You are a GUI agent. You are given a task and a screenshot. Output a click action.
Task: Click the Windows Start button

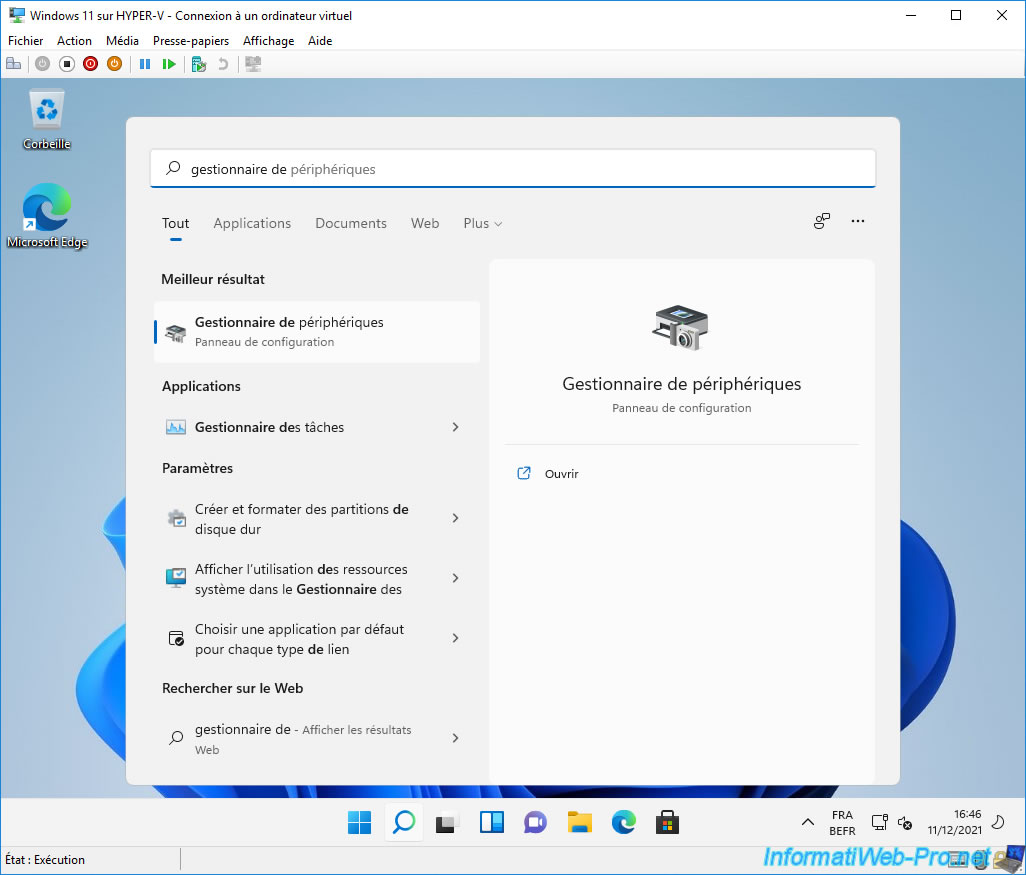[359, 822]
